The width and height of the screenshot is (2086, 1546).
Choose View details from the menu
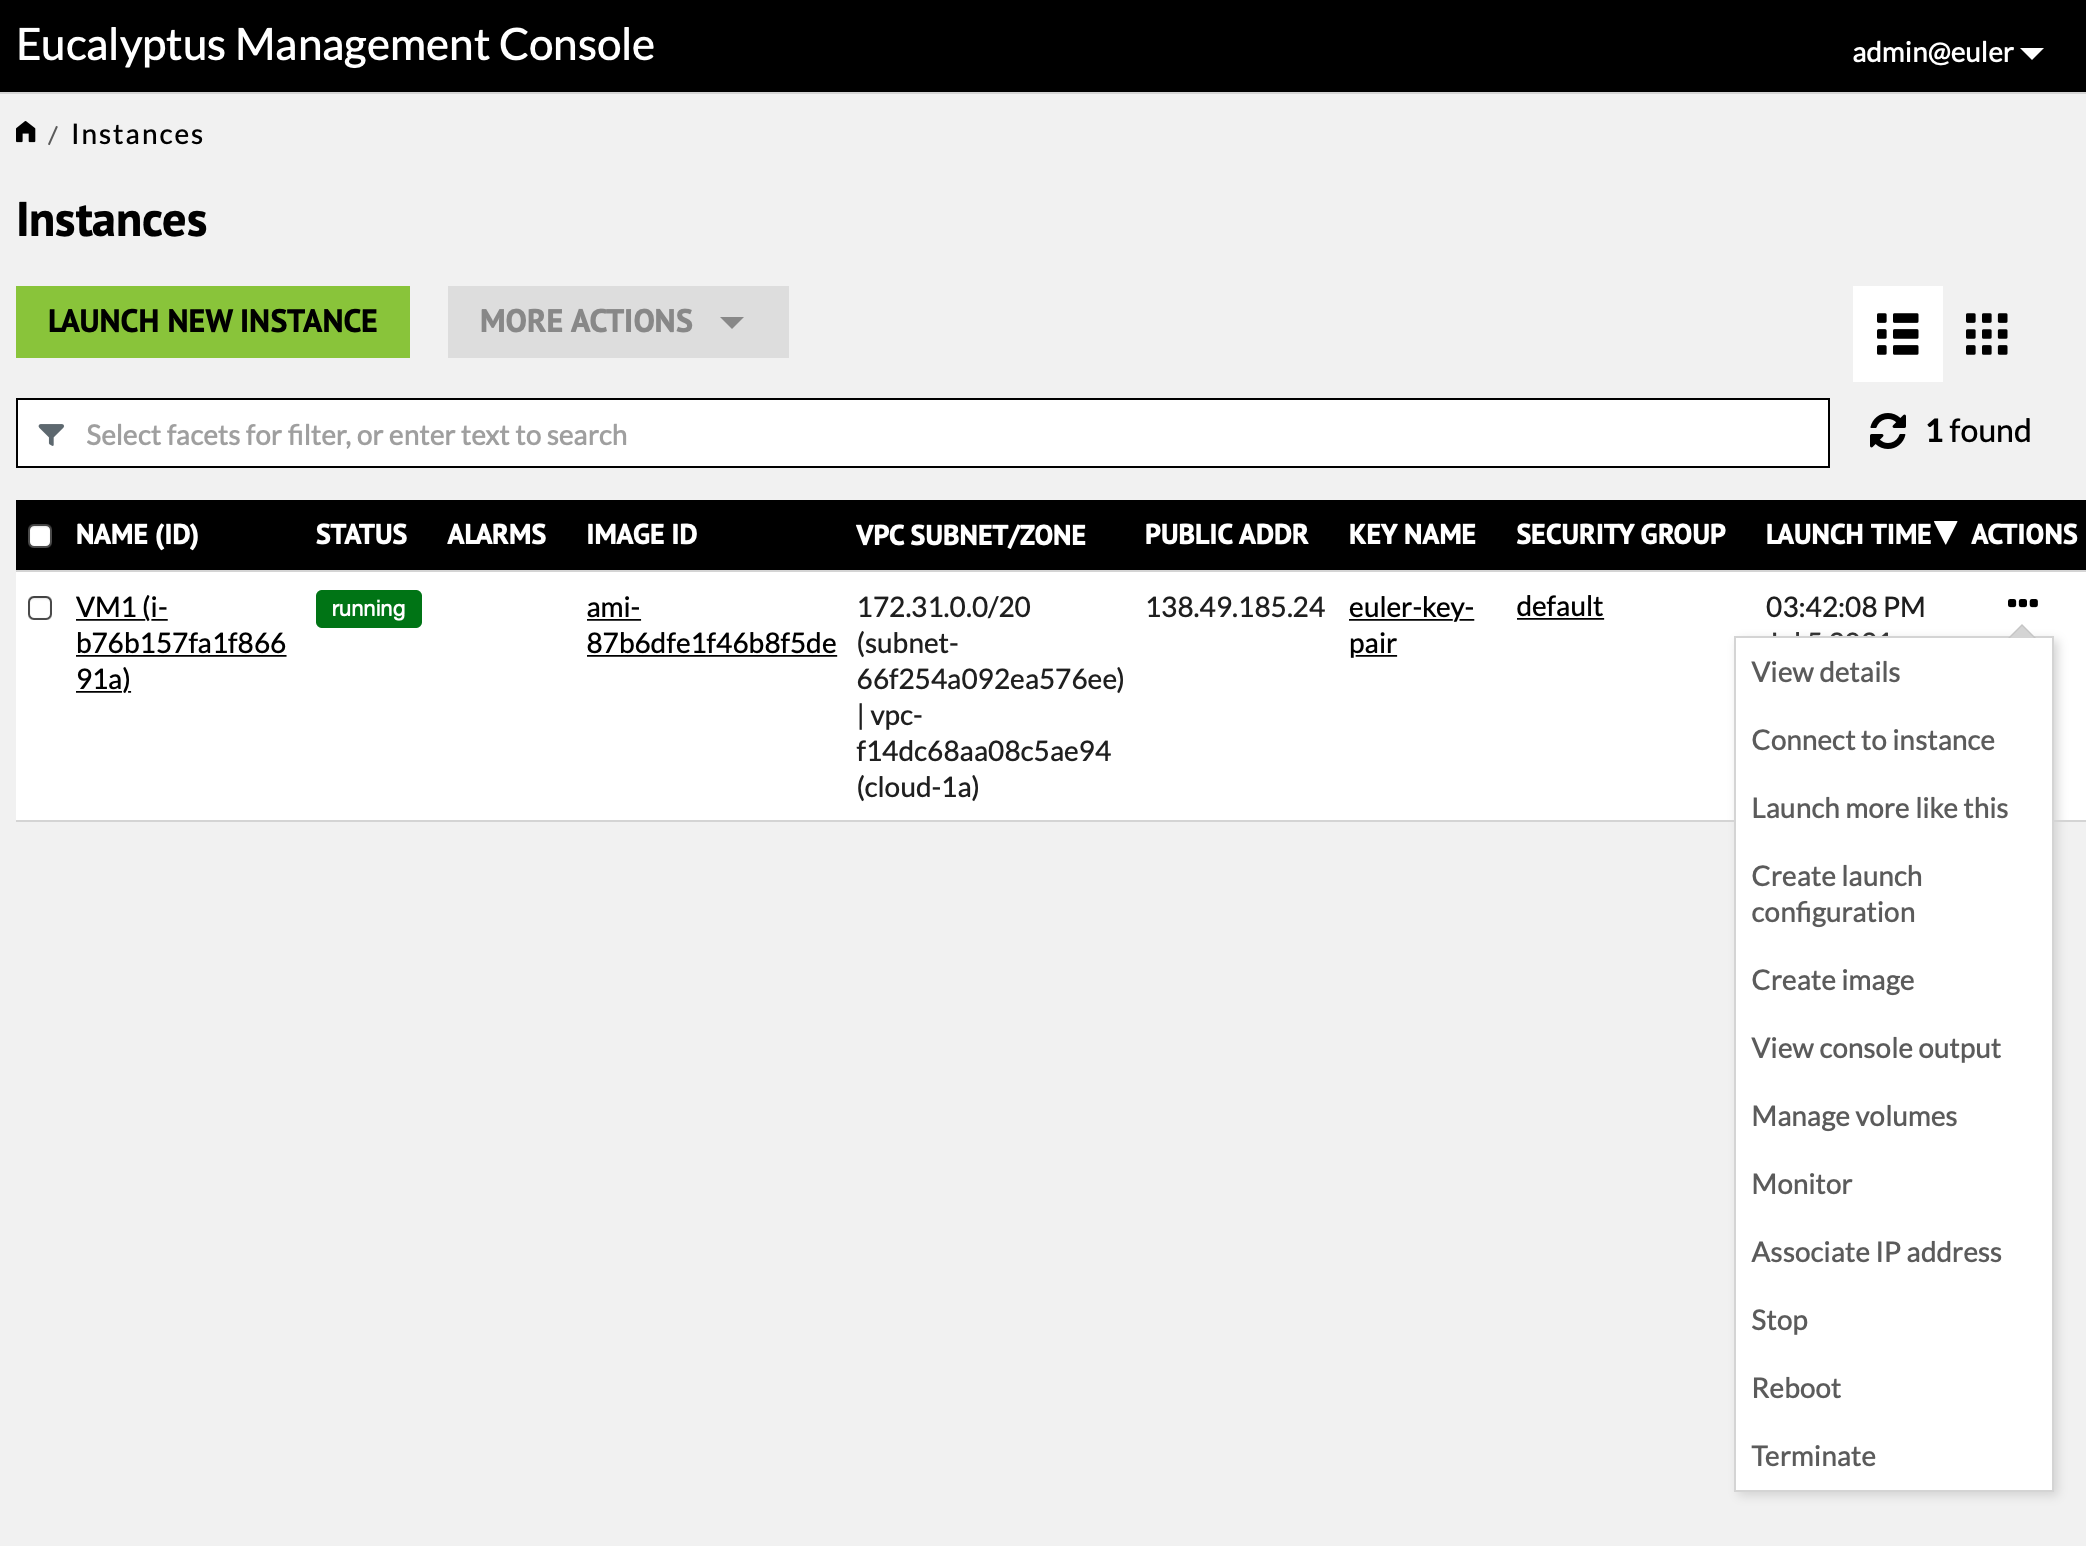coord(1825,672)
